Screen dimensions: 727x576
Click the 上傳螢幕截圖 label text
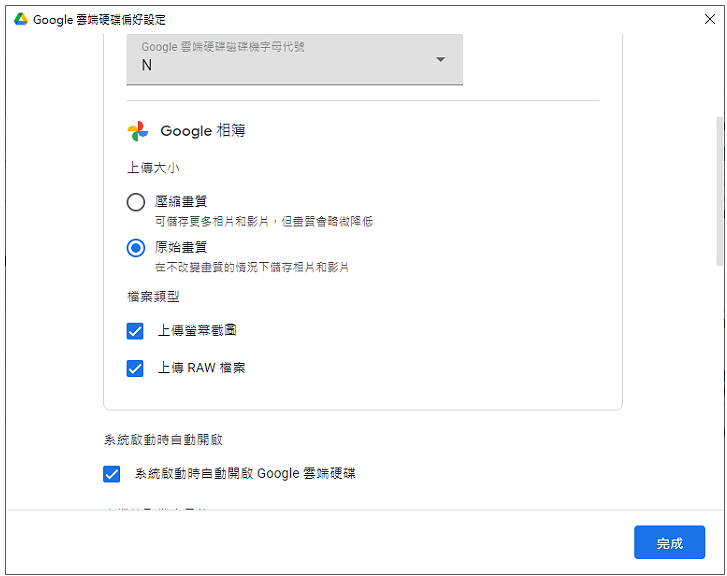click(x=198, y=331)
